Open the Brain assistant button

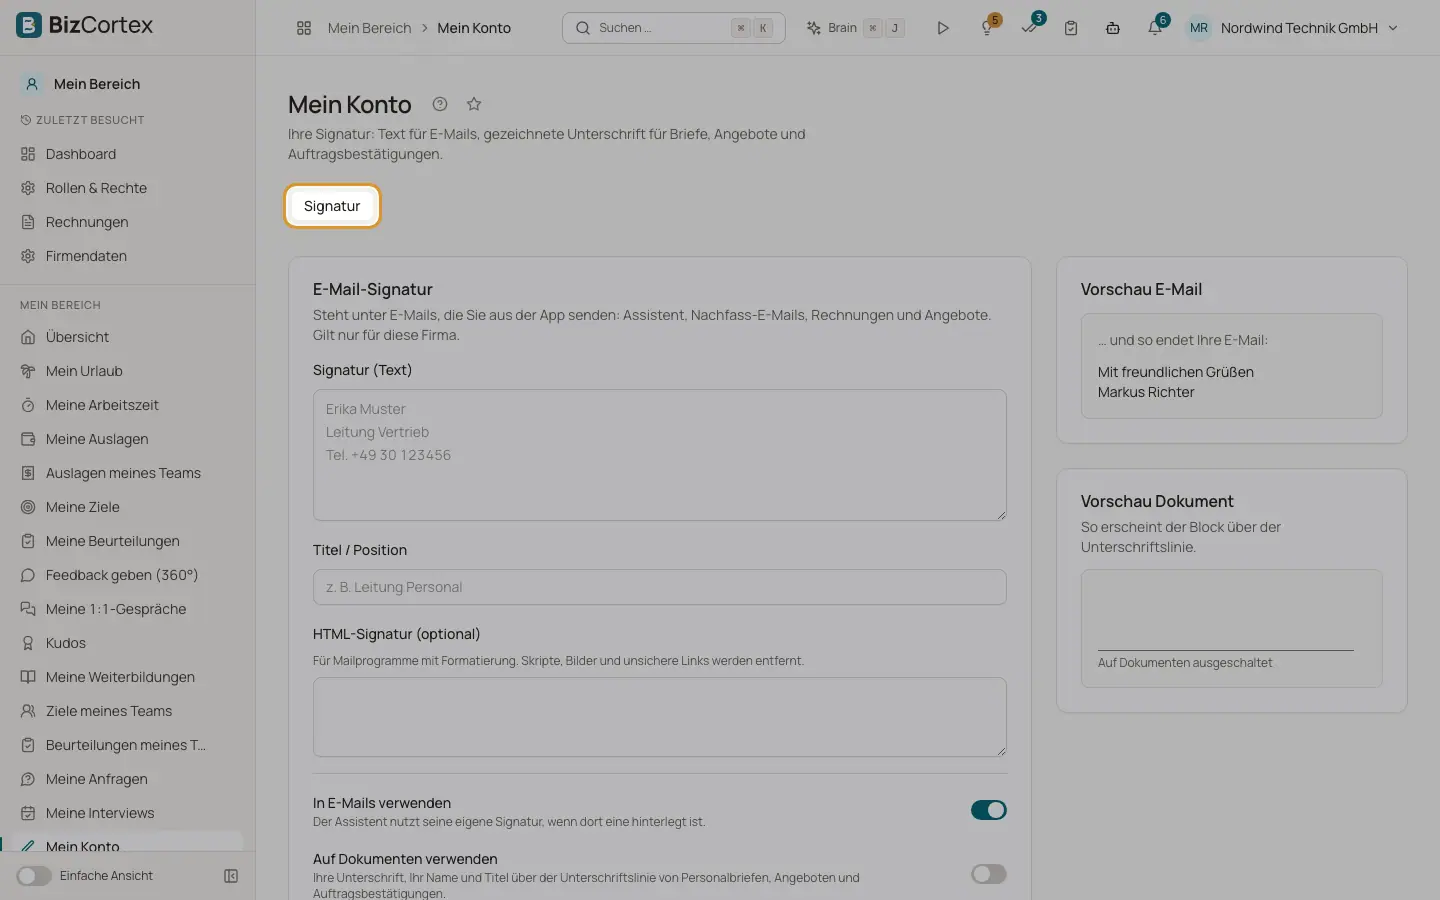click(x=855, y=28)
